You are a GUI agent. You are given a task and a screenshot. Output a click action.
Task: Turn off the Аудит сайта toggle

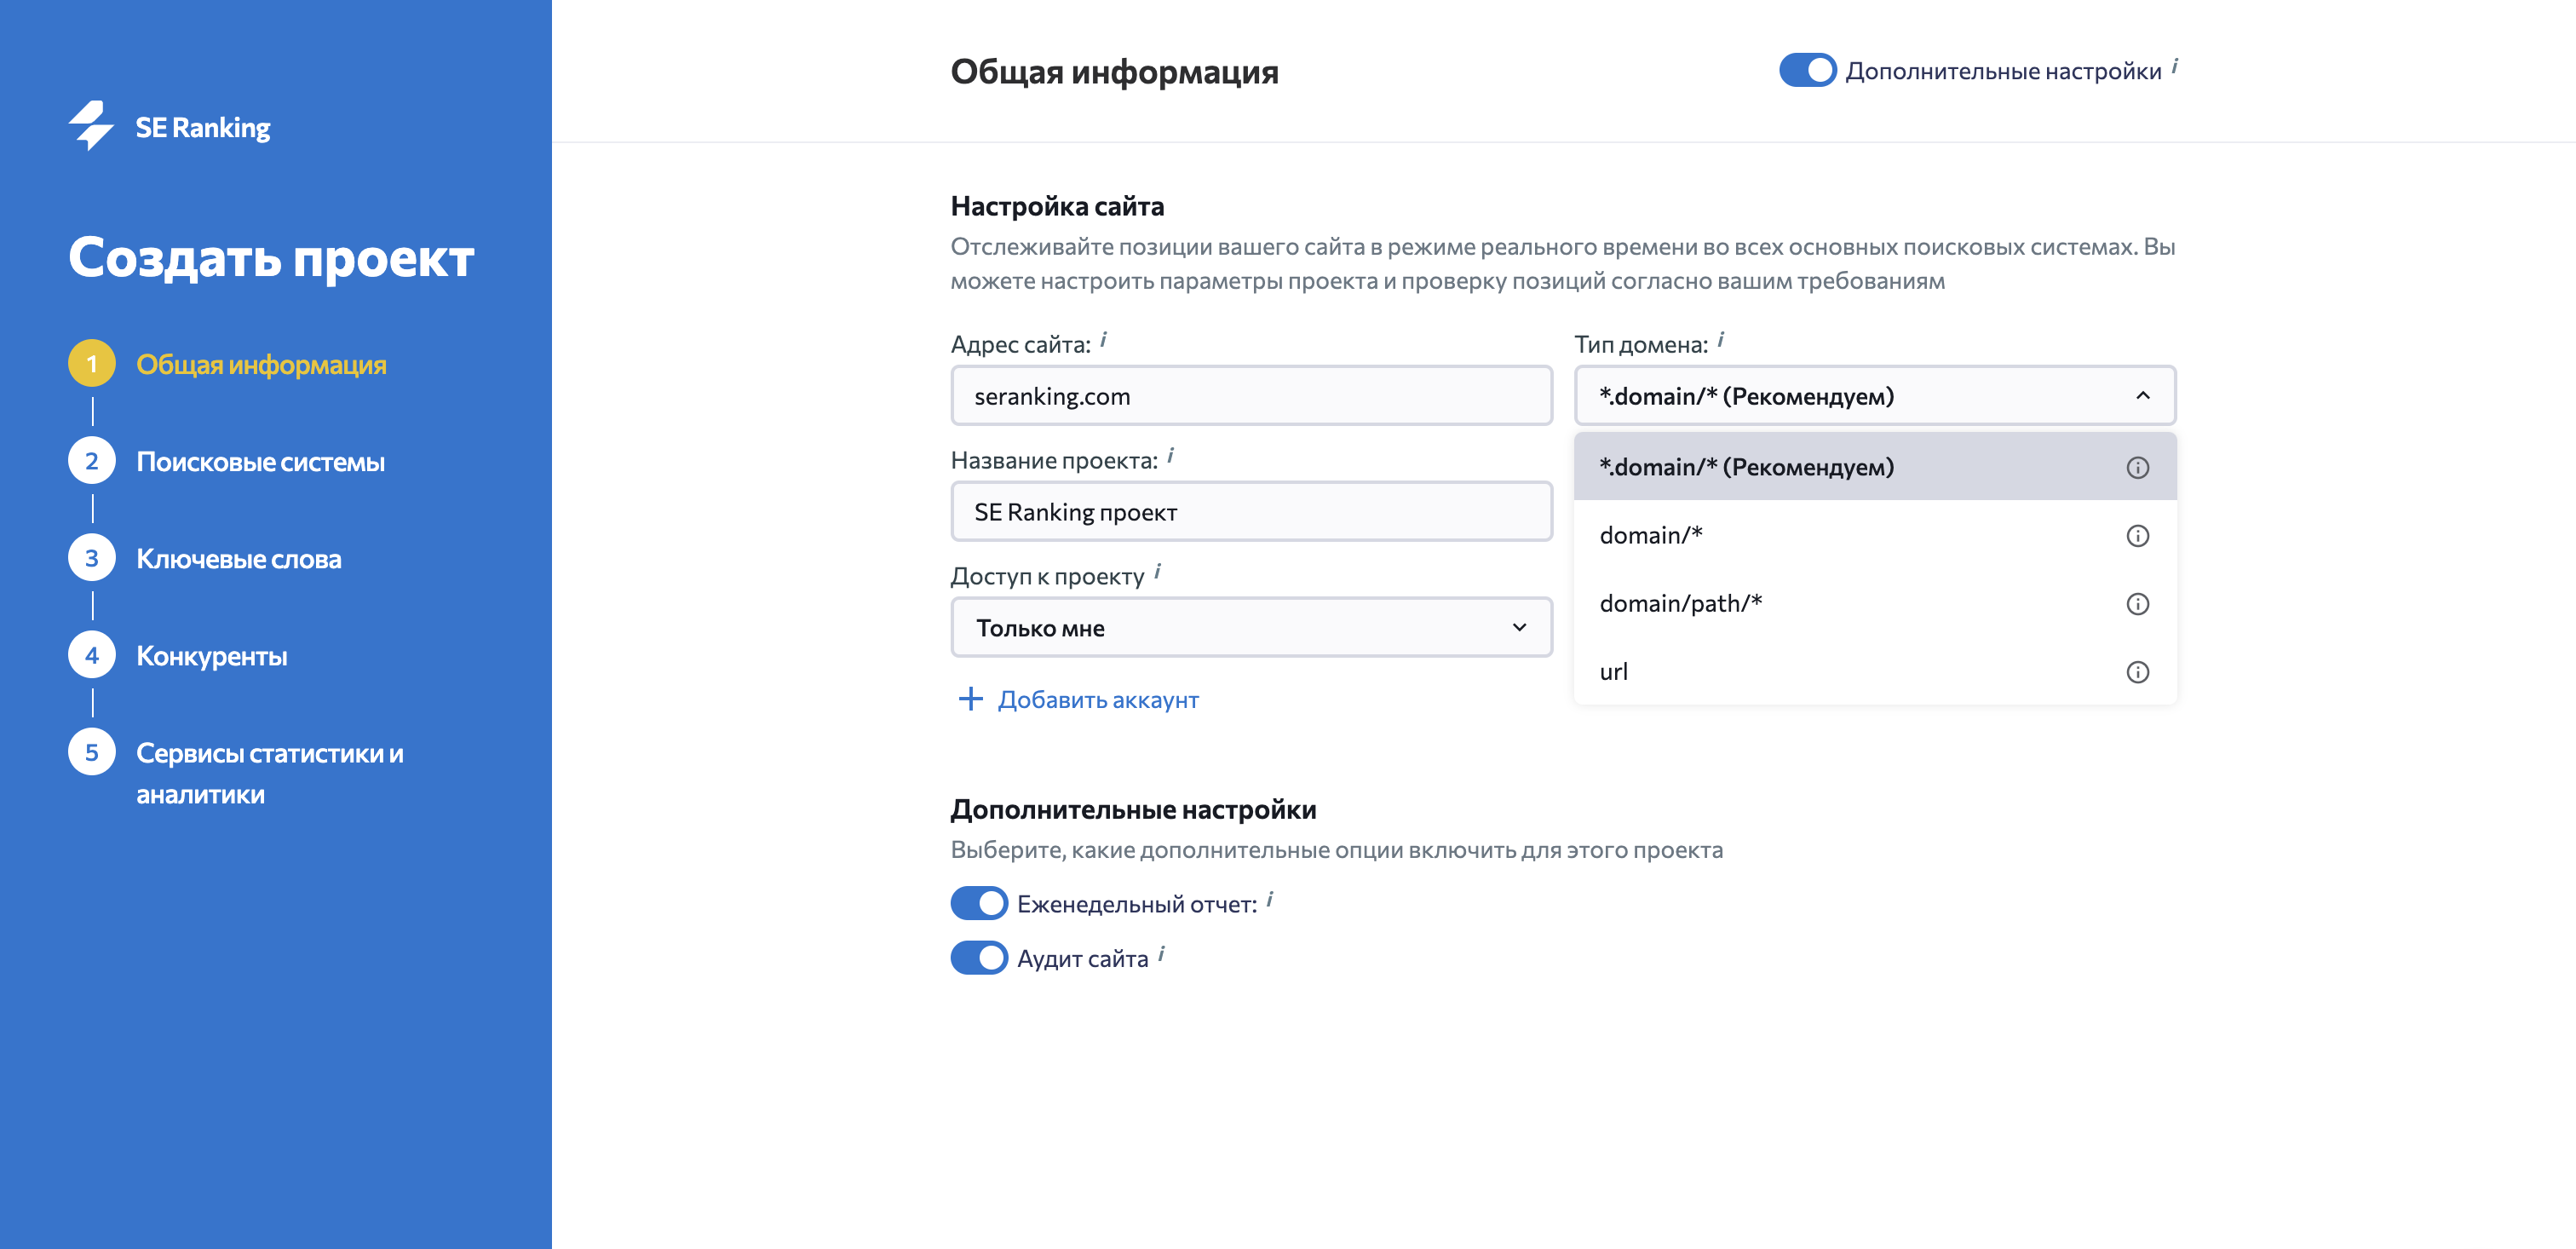point(979,958)
